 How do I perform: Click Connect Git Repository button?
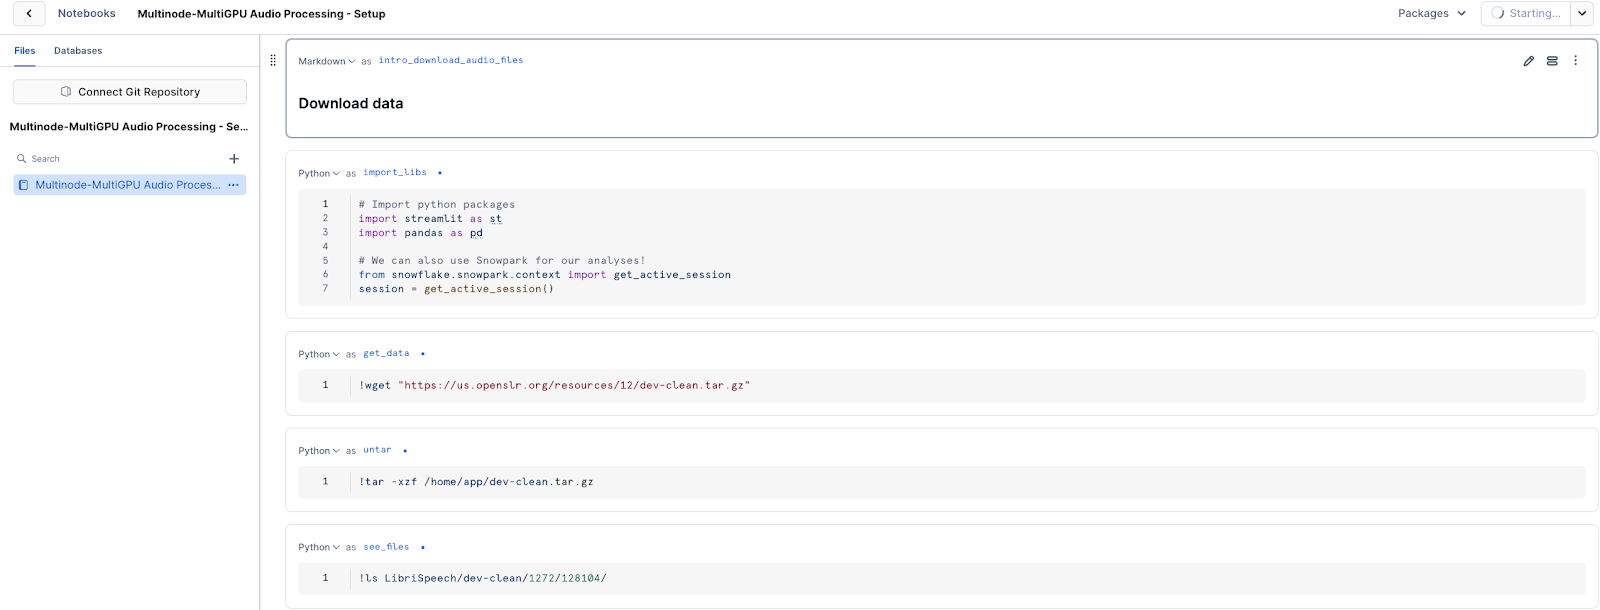[x=130, y=91]
